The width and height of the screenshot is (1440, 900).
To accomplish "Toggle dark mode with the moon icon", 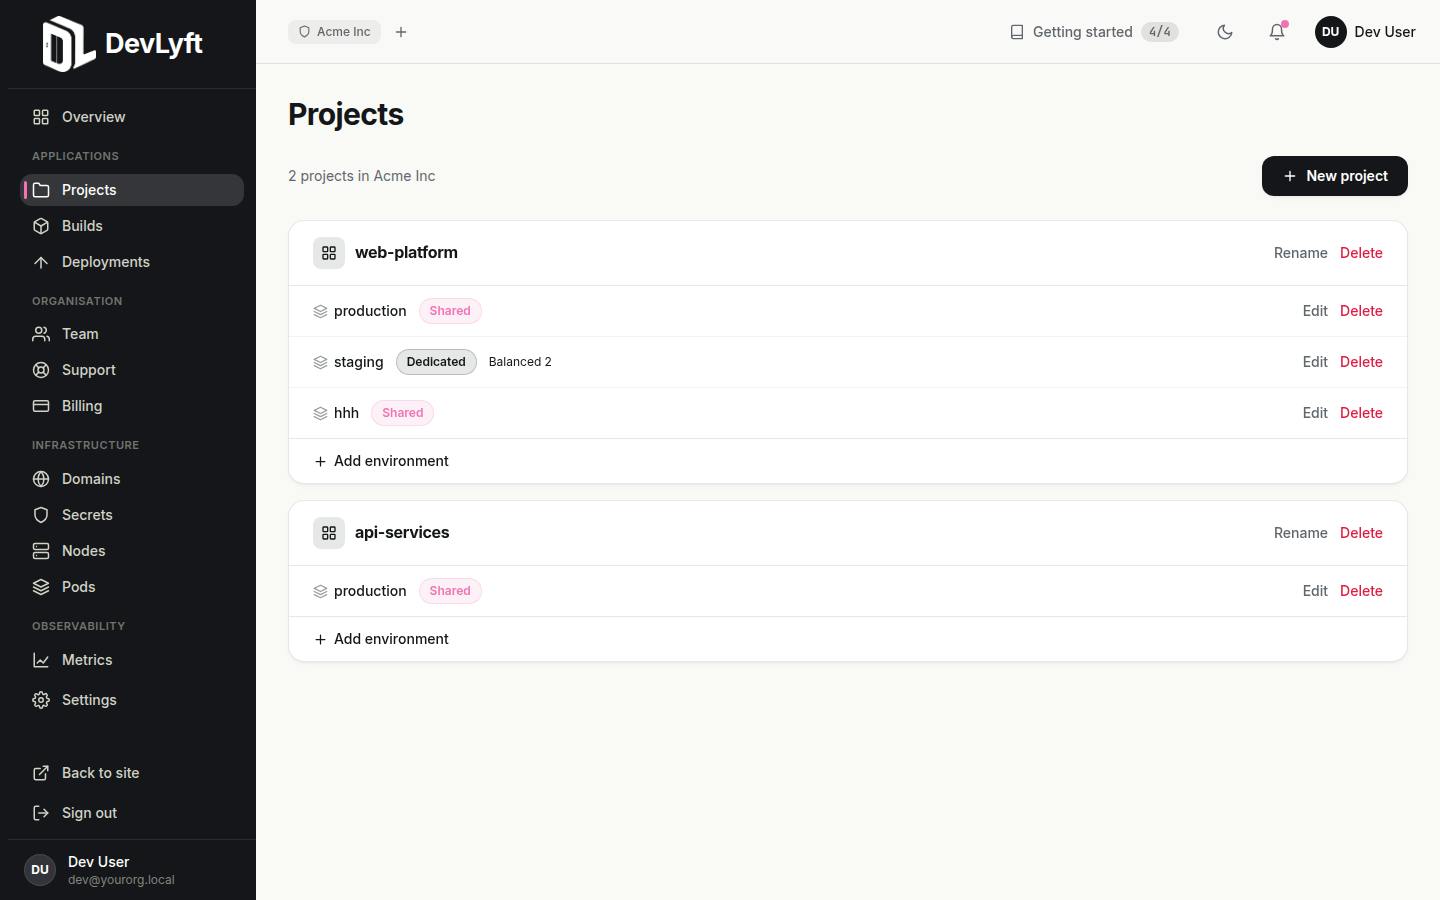I will tap(1225, 32).
